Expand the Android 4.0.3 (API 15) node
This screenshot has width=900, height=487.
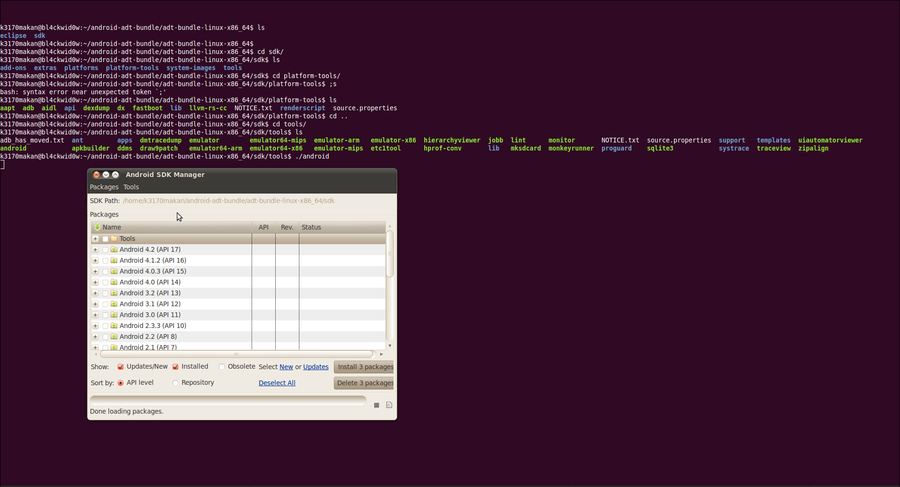(x=95, y=272)
